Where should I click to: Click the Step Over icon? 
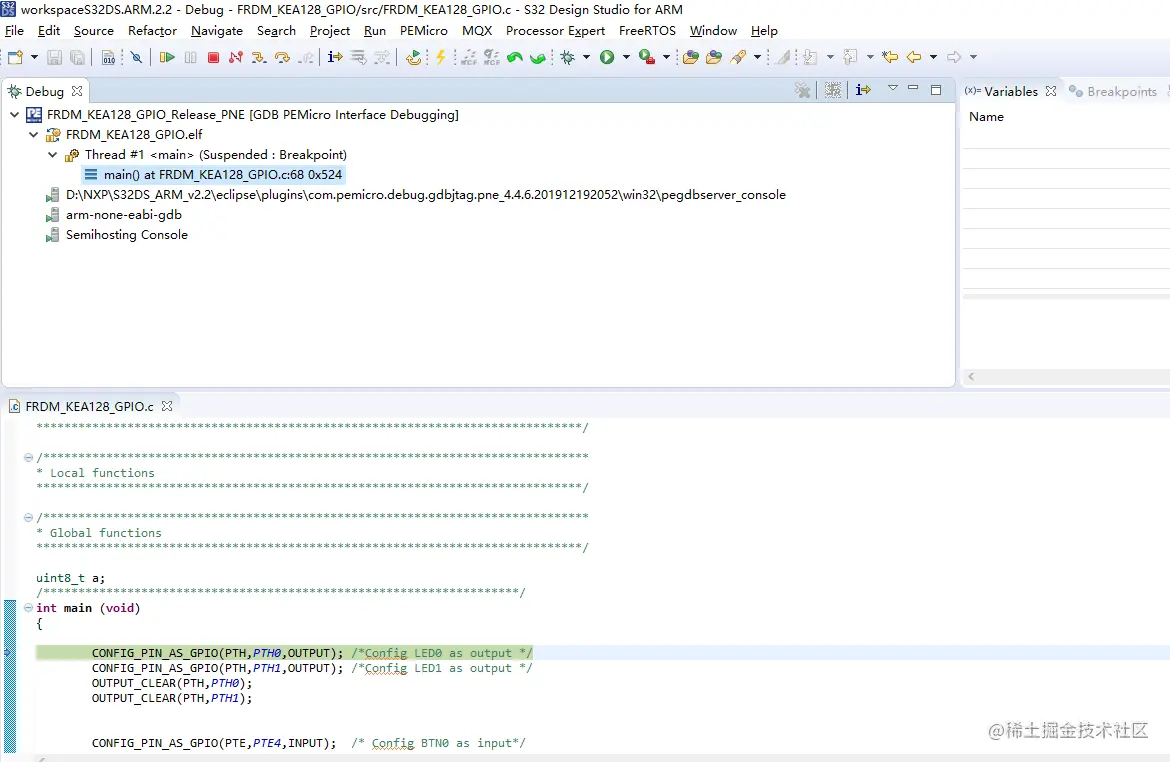click(x=282, y=57)
